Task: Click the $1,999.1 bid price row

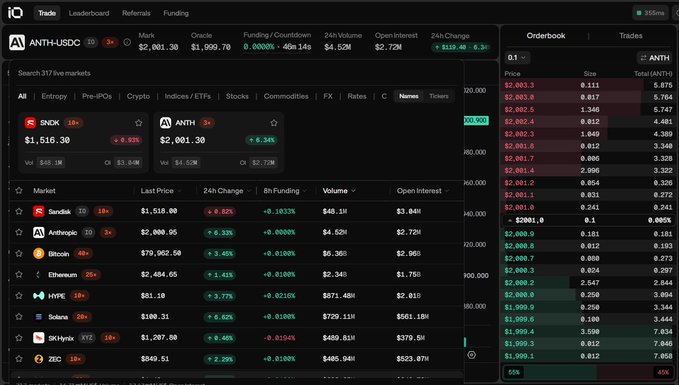Action: [588, 356]
